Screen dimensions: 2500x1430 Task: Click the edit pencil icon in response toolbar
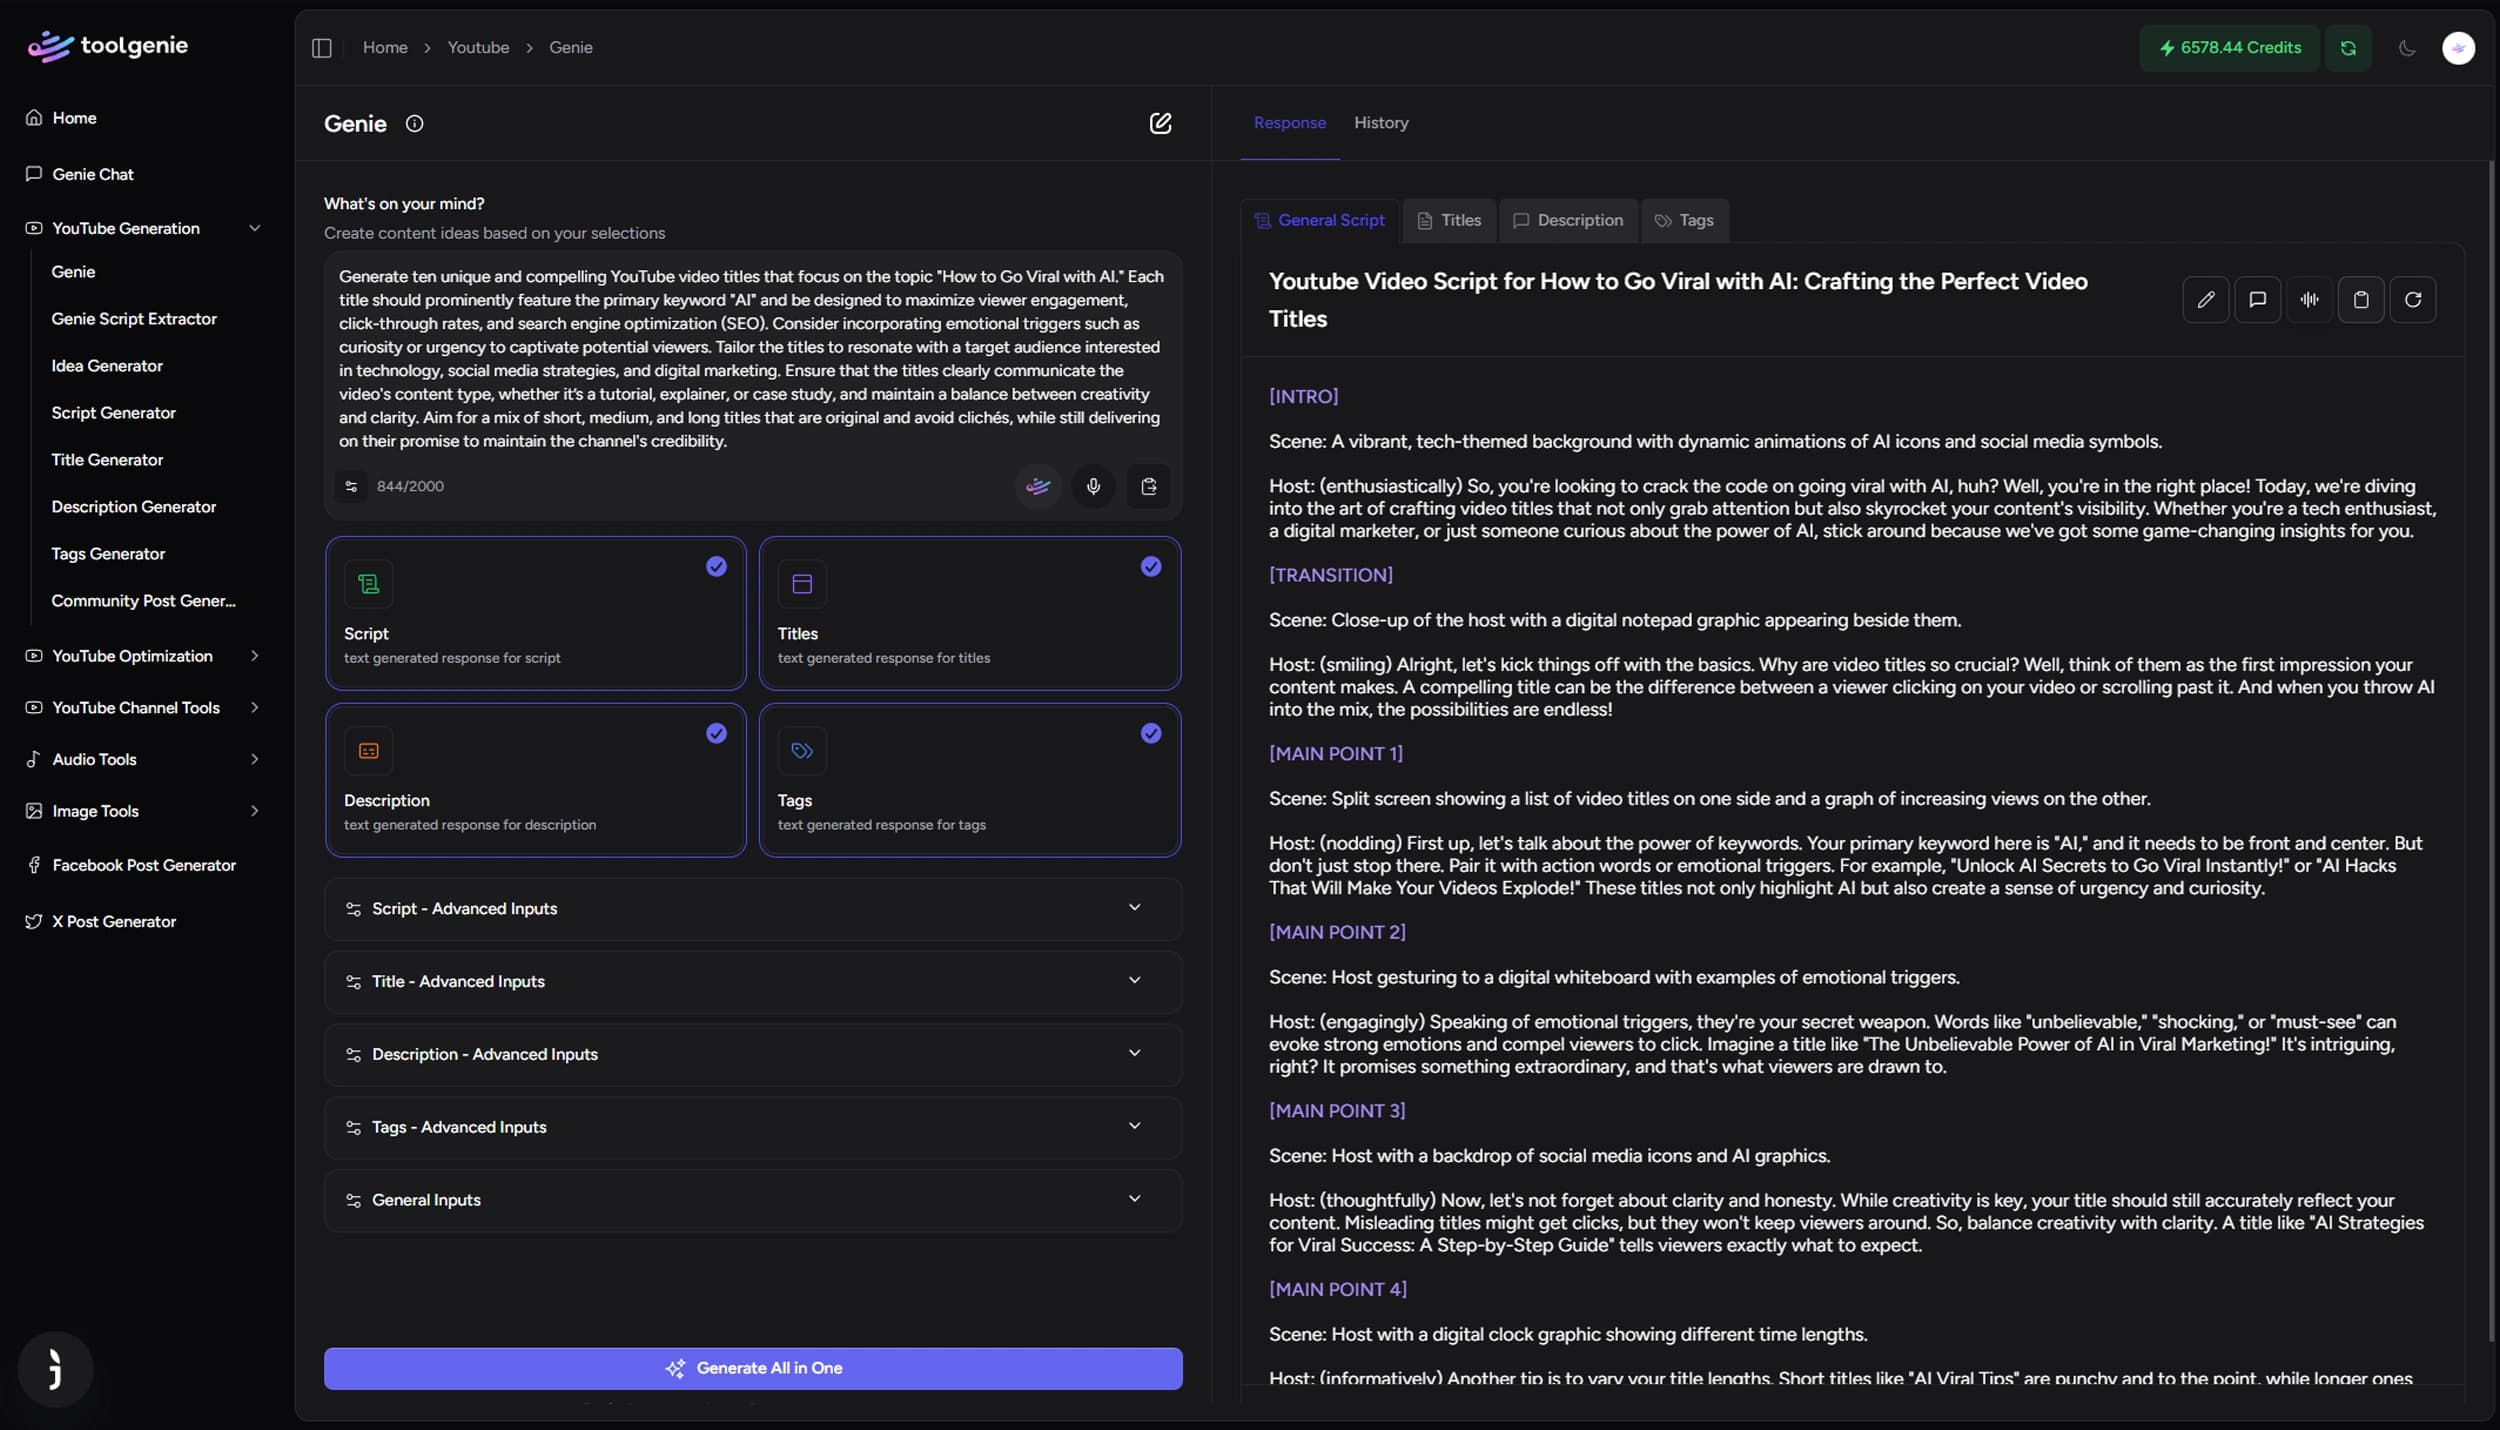pos(2205,299)
